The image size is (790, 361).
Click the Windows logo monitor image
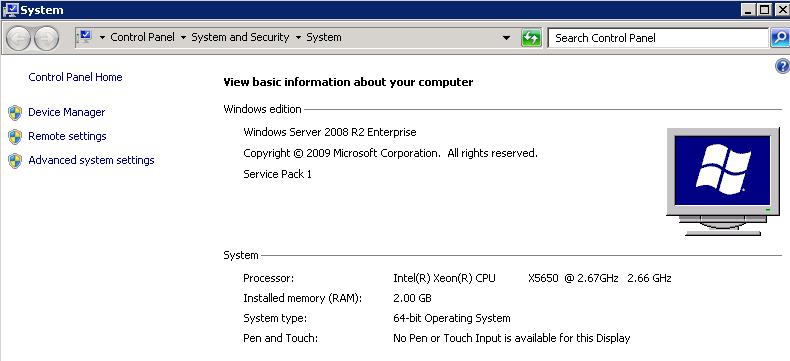click(722, 182)
